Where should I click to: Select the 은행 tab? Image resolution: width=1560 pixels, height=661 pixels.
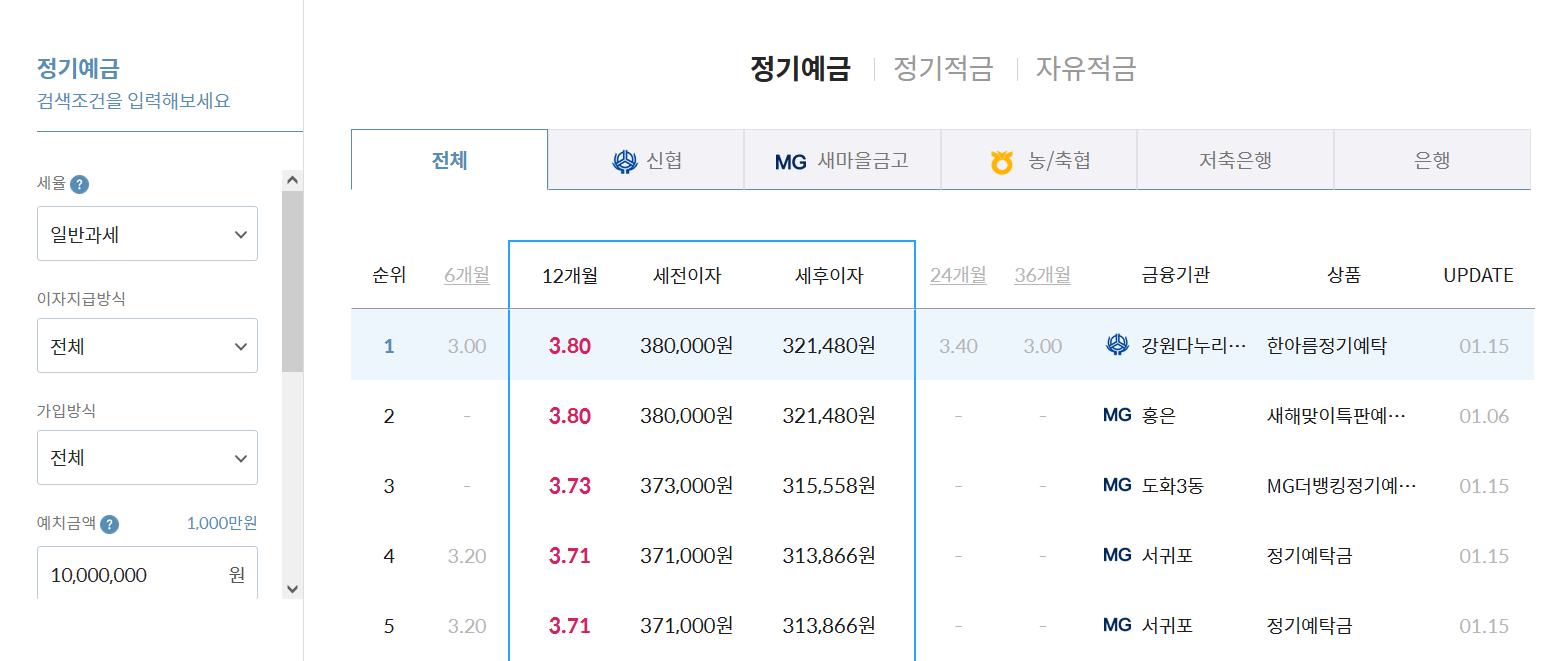[1432, 160]
